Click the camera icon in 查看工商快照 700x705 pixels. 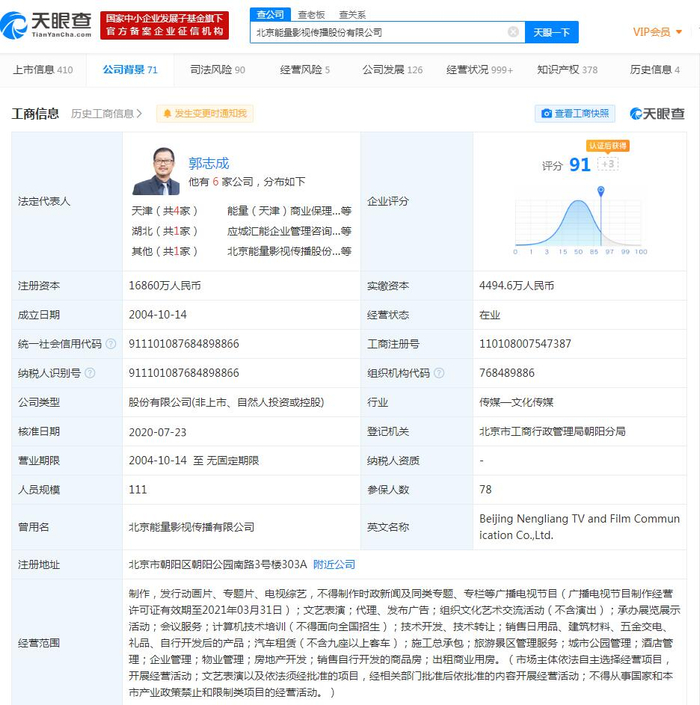coord(546,114)
